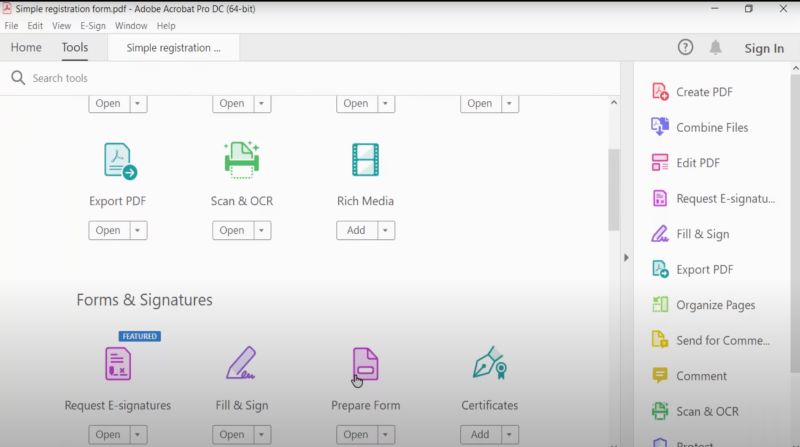The height and width of the screenshot is (447, 800).
Task: Select Combine Files in right pane
Action: click(711, 127)
